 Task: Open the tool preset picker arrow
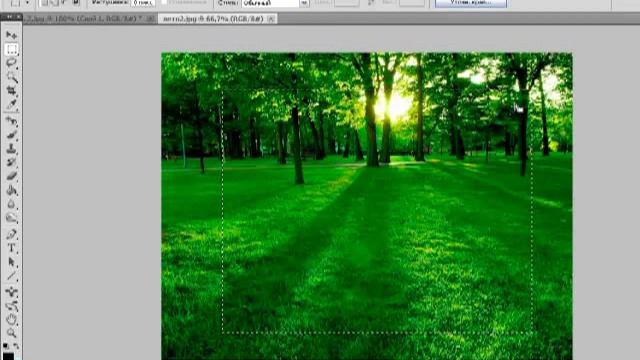click(x=27, y=3)
